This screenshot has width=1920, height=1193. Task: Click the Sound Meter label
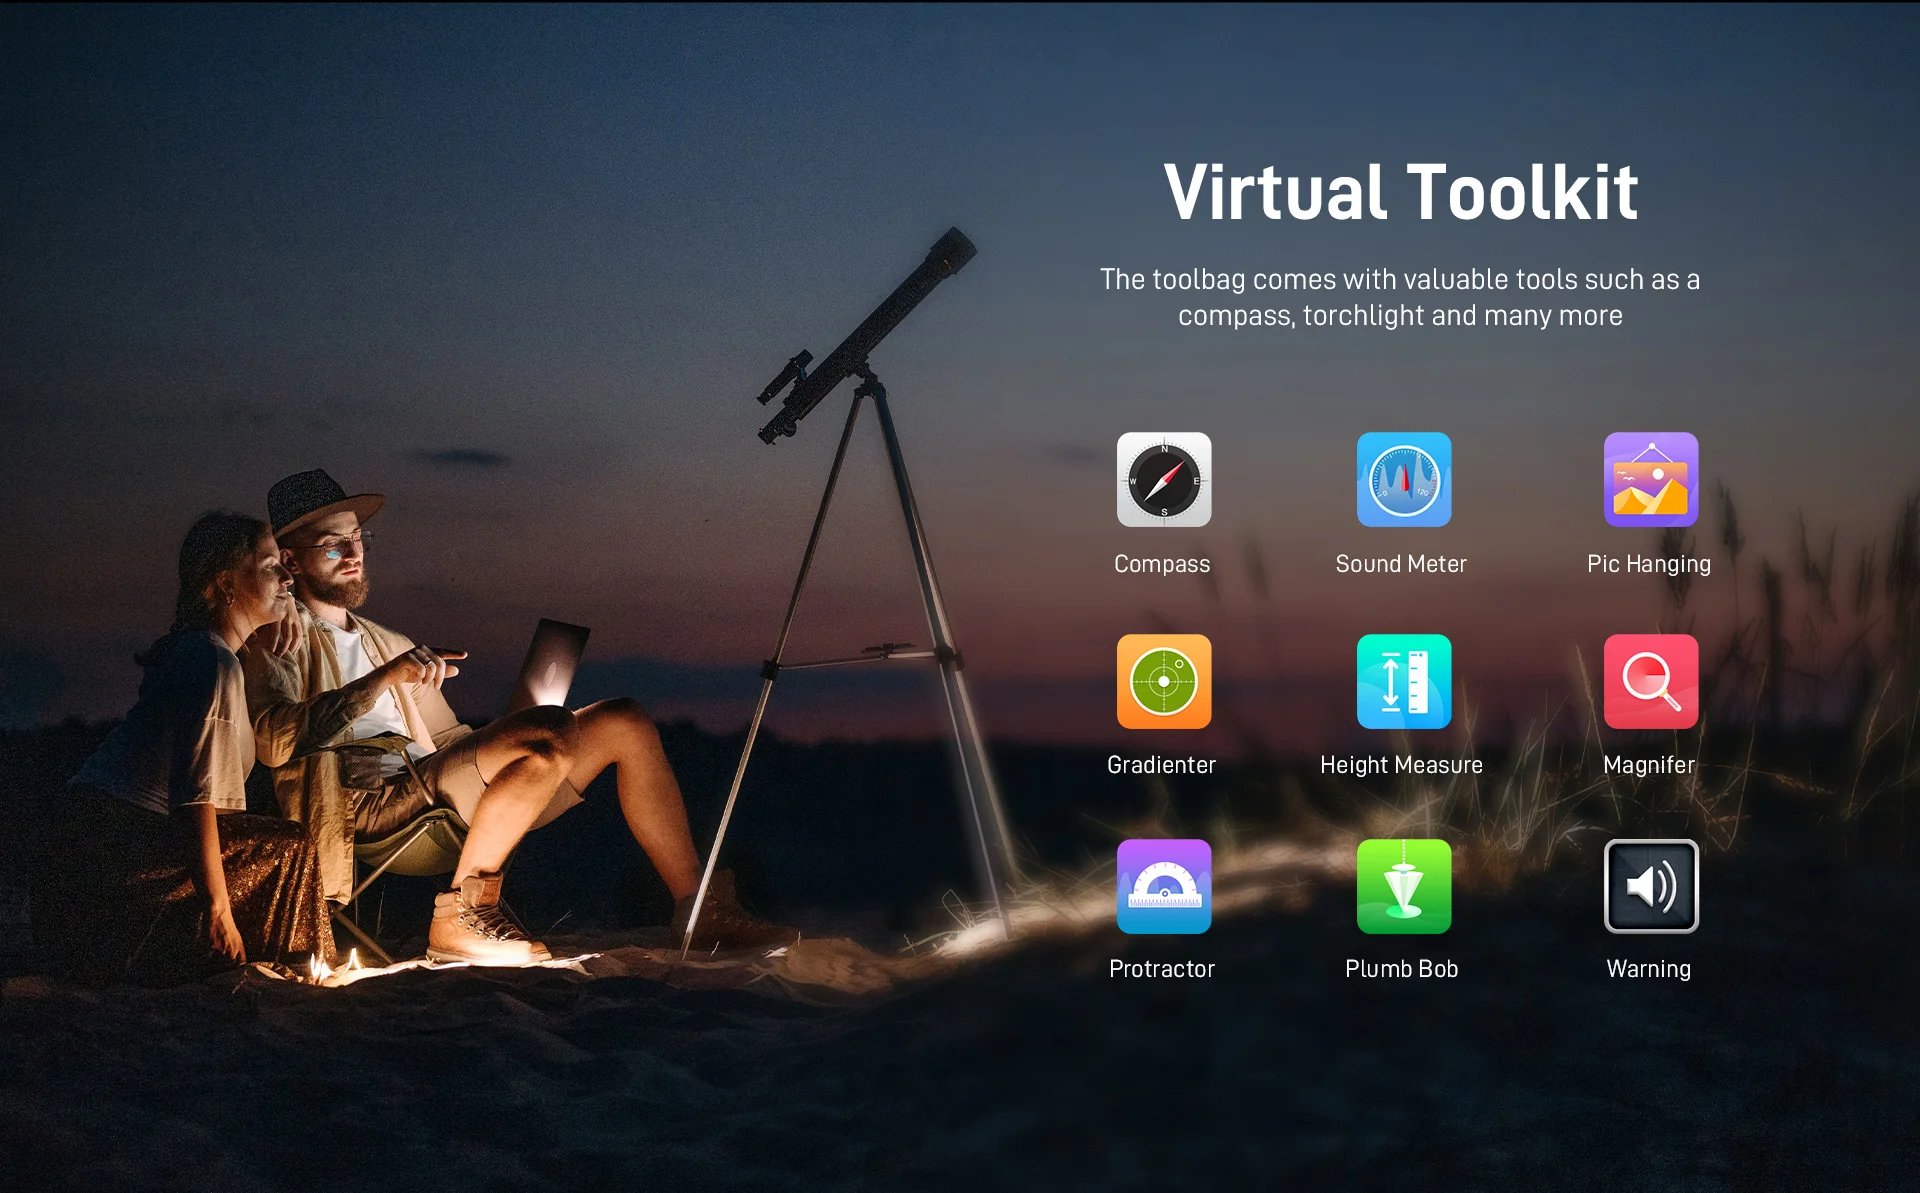(x=1401, y=564)
